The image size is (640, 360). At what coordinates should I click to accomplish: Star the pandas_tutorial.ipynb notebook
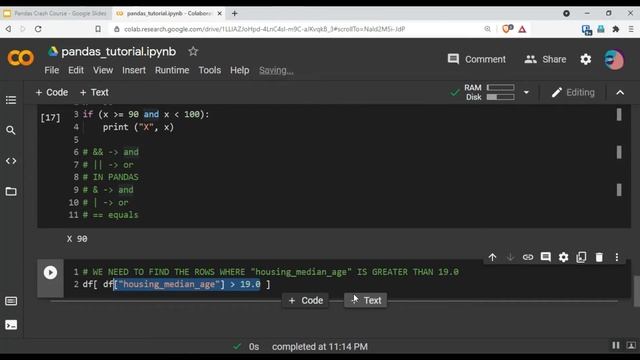[193, 51]
